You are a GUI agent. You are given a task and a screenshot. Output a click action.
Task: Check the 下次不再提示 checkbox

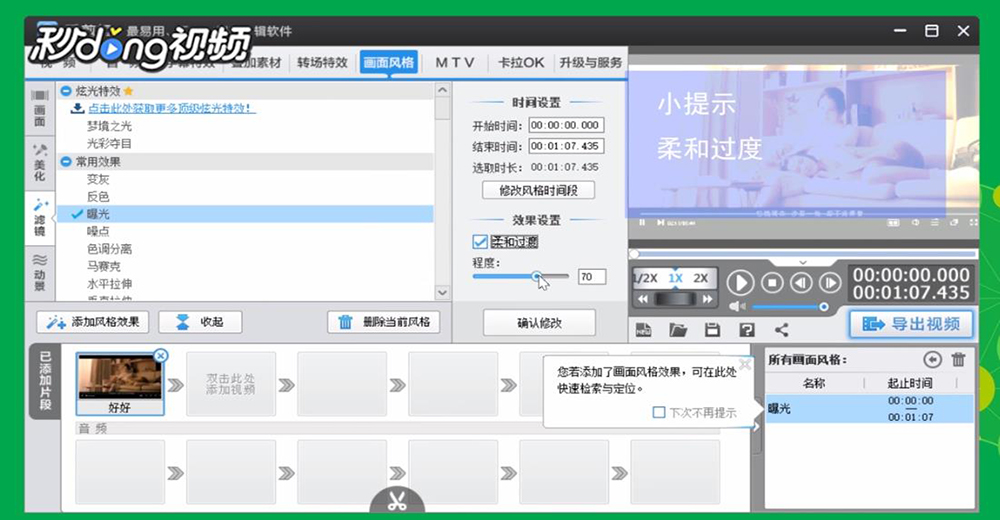(x=659, y=413)
